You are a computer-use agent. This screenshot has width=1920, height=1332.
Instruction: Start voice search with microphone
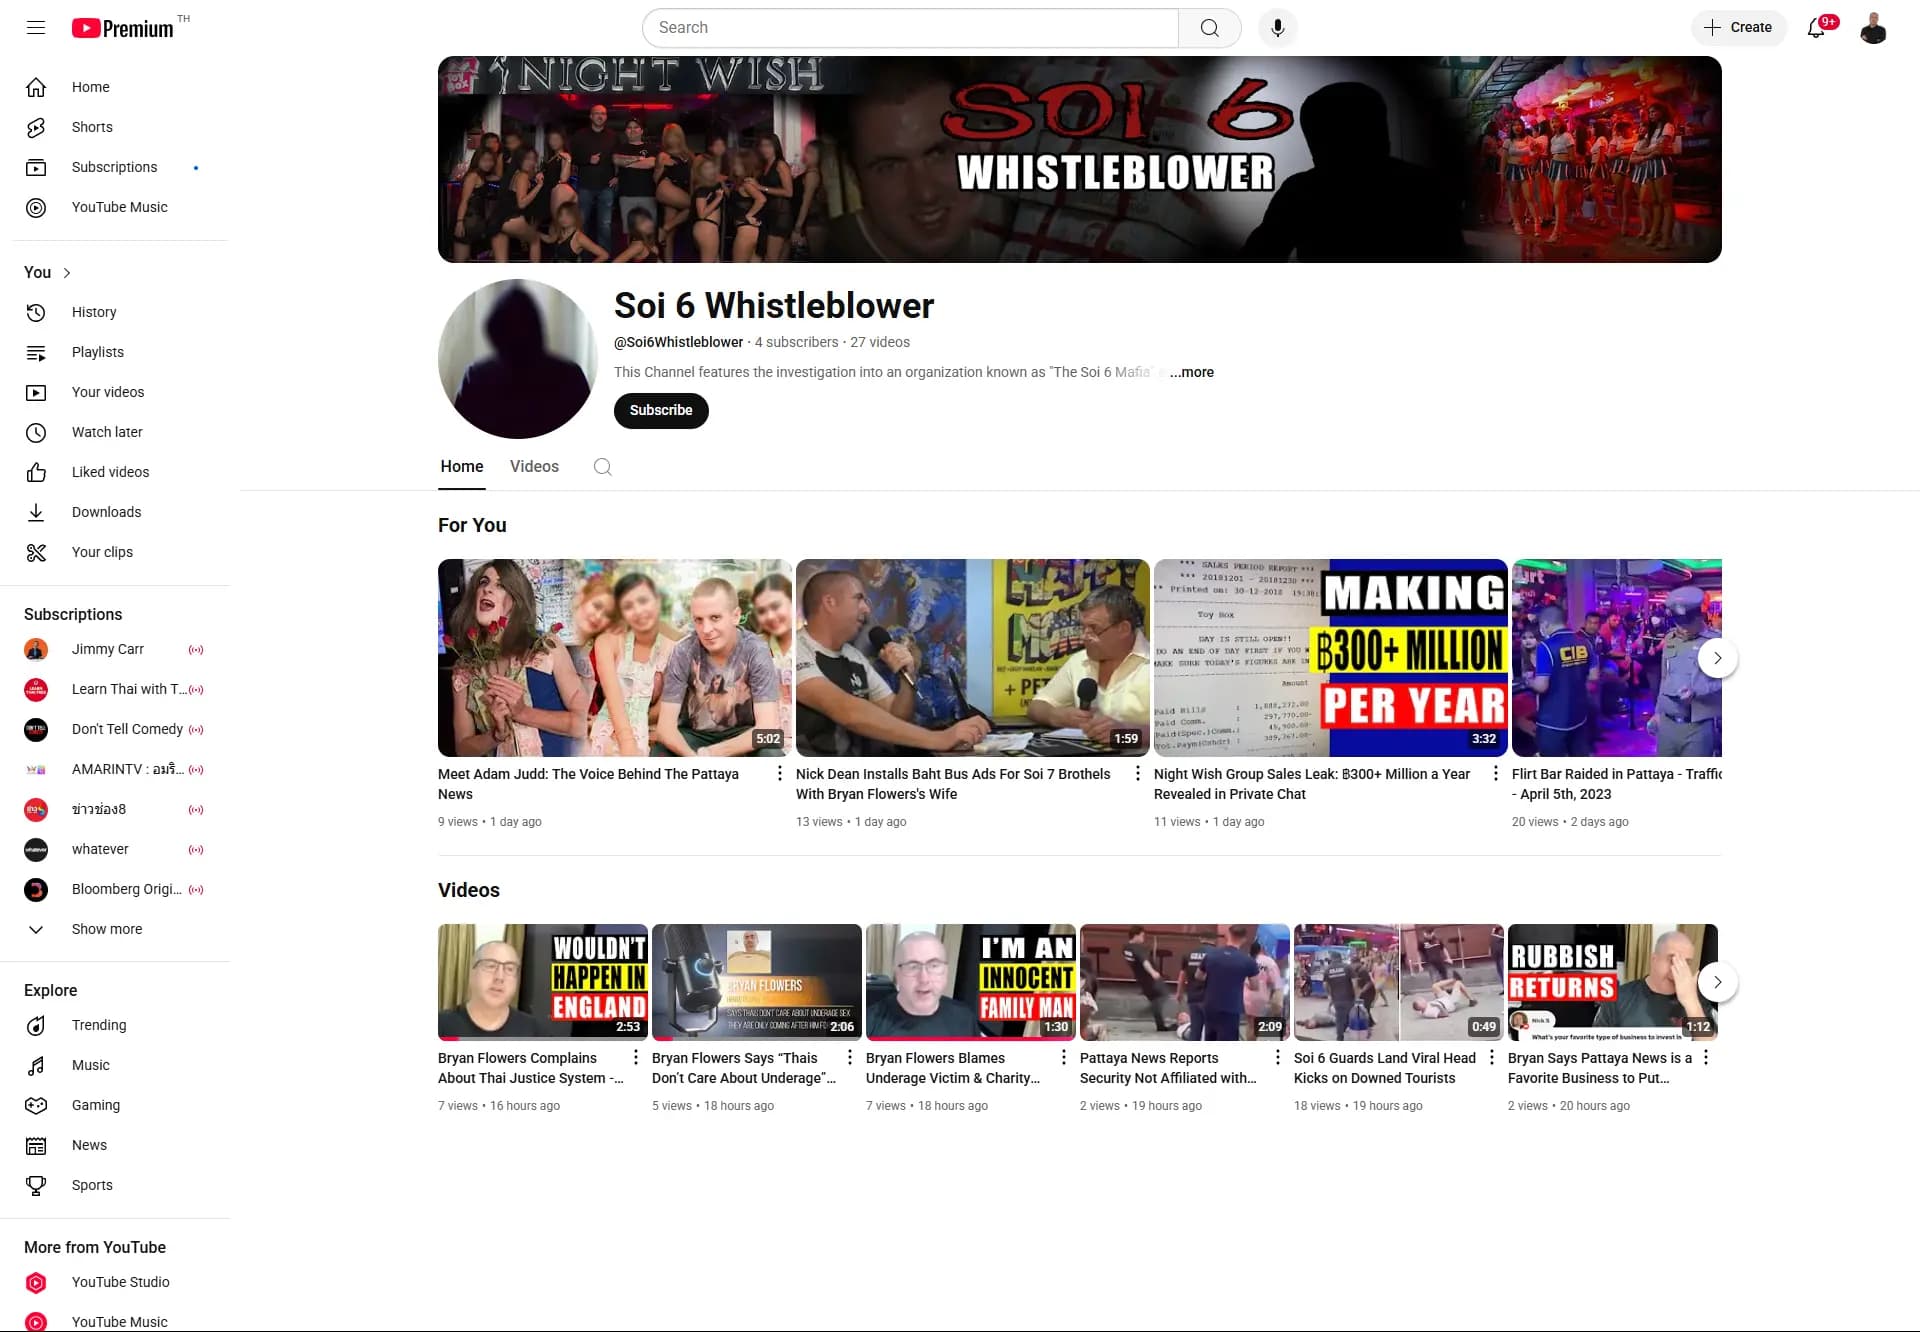(1277, 28)
